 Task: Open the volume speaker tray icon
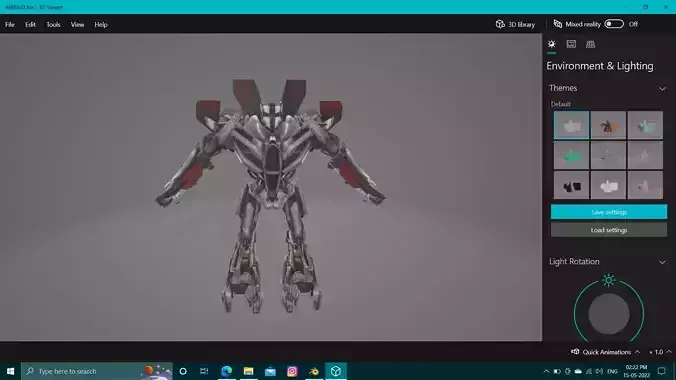(x=599, y=371)
